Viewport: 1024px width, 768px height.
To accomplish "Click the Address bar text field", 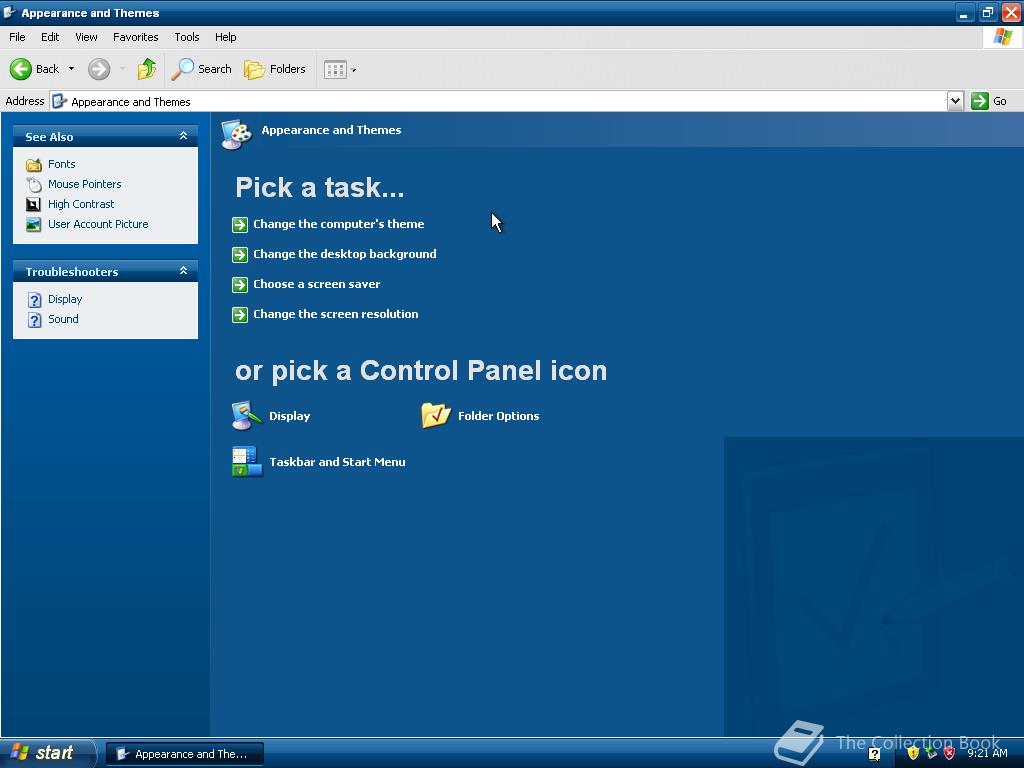I will pyautogui.click(x=498, y=101).
